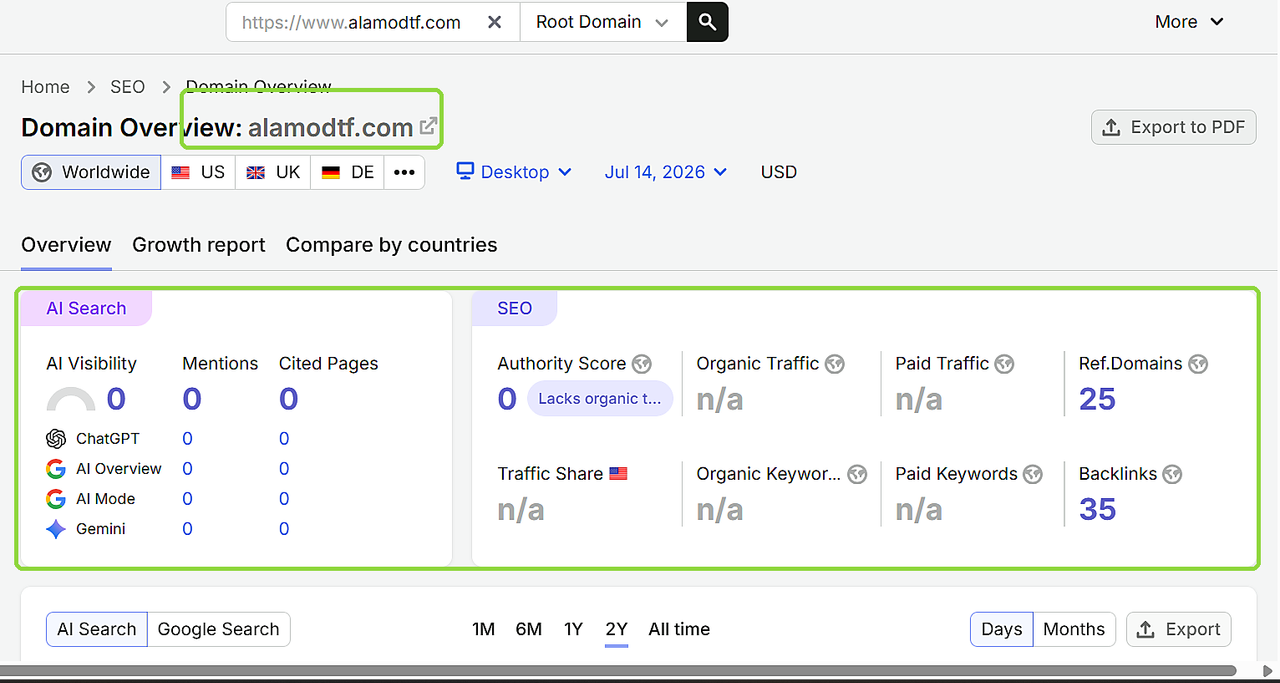This screenshot has width=1280, height=683.
Task: Click globe icon next to Paid Keywords
Action: tap(1033, 474)
